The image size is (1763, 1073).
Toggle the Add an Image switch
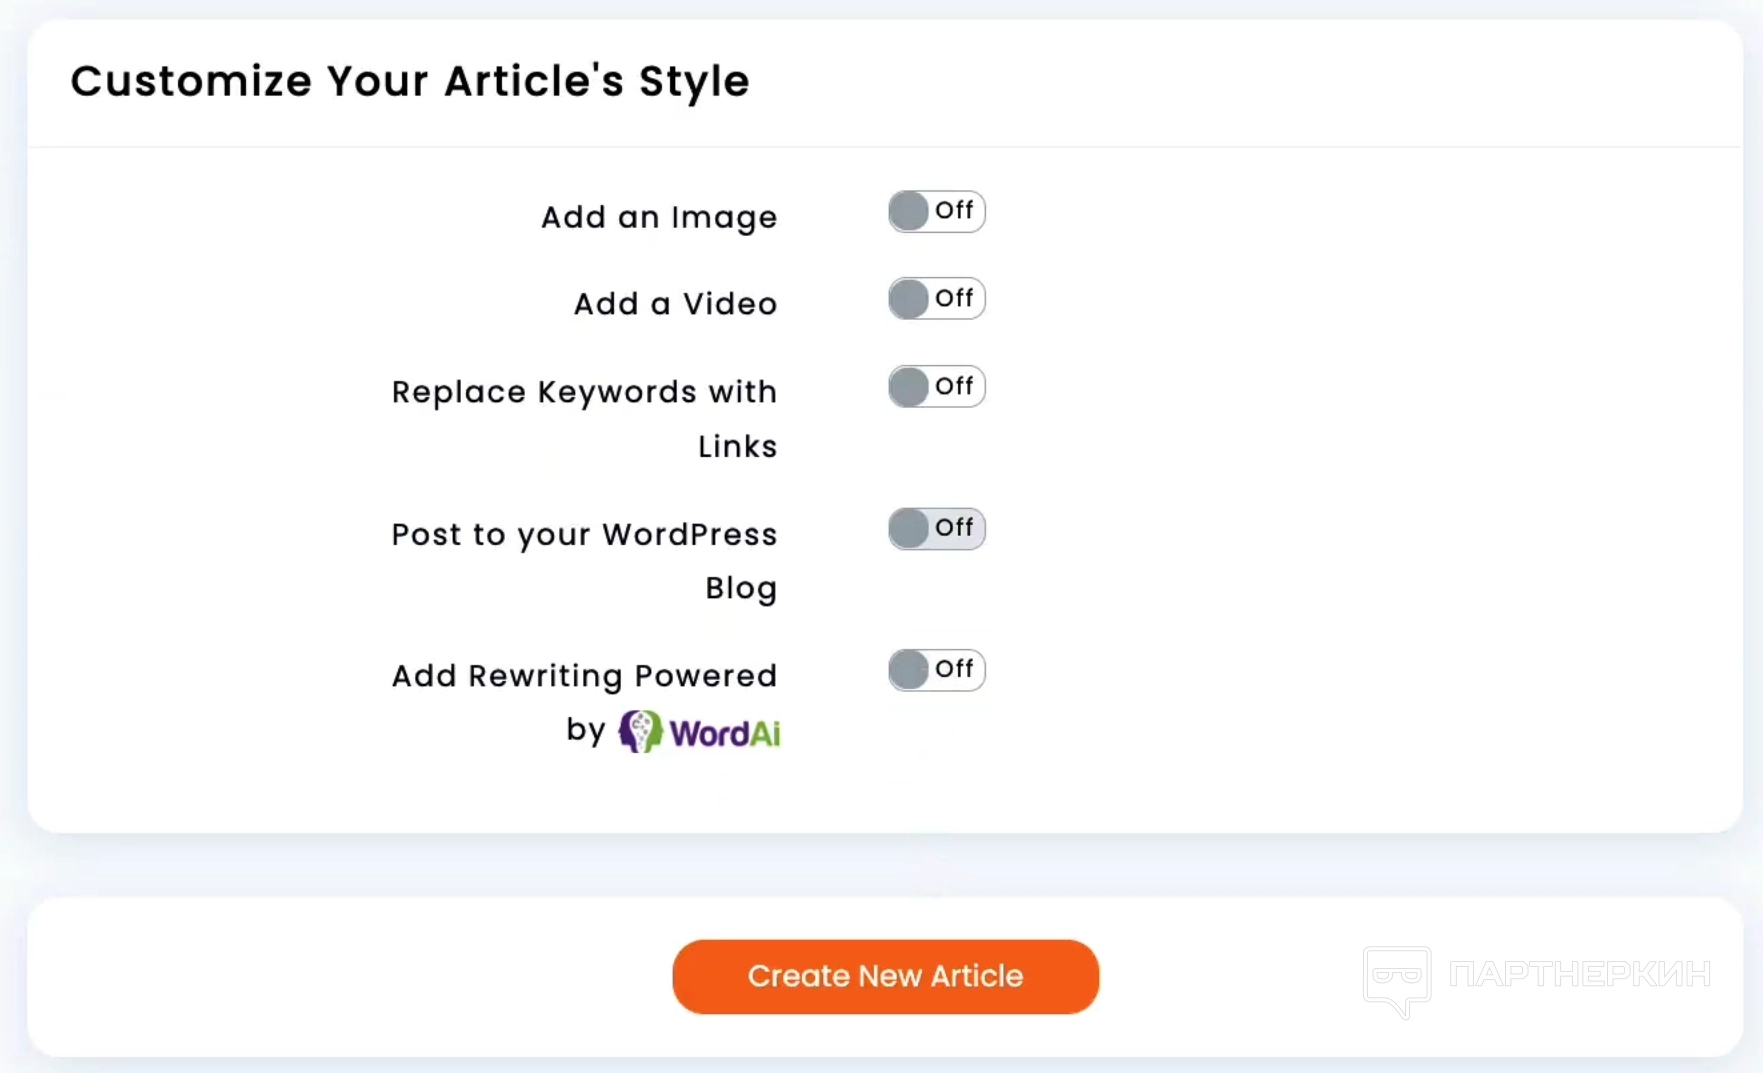tap(936, 212)
